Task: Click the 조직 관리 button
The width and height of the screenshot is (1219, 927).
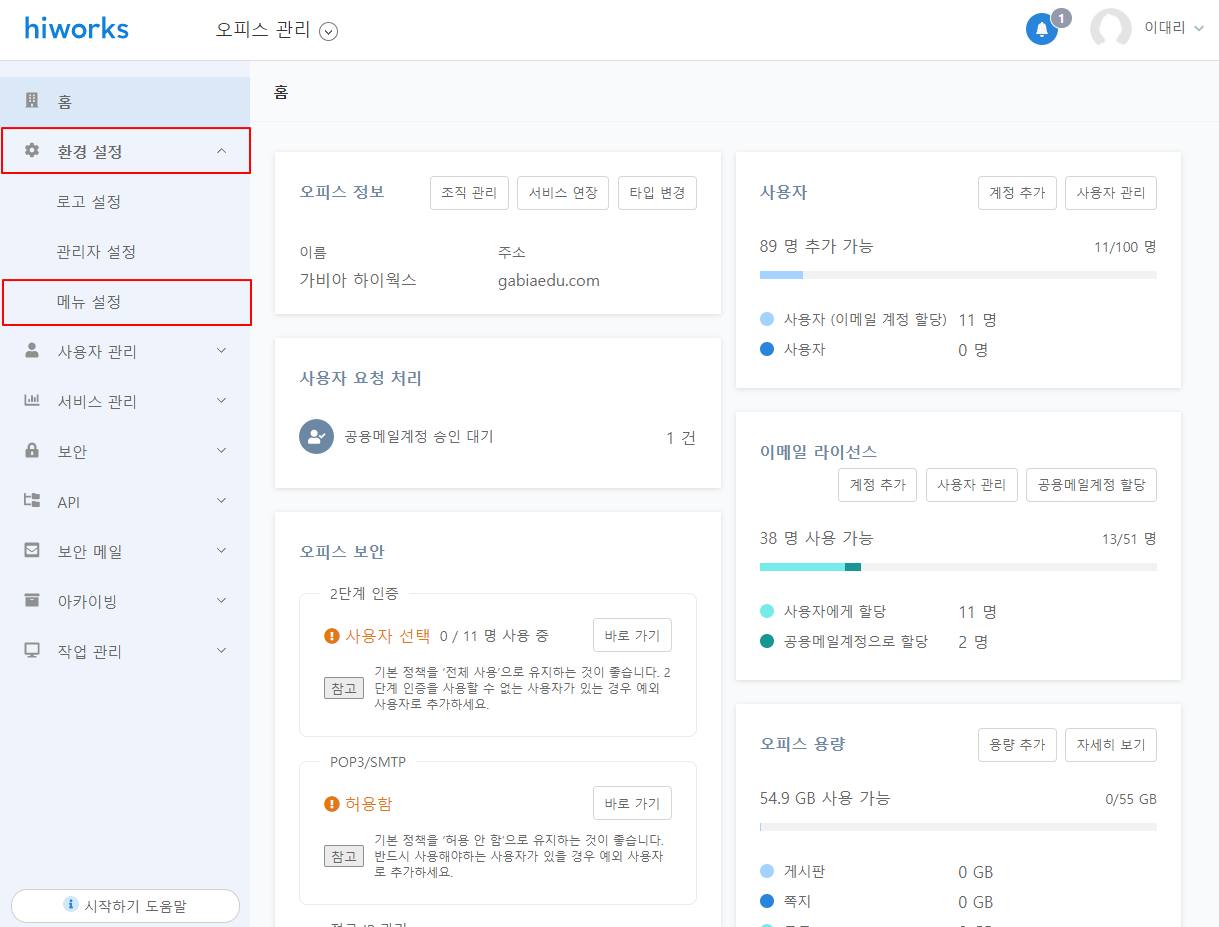Action: pos(469,193)
